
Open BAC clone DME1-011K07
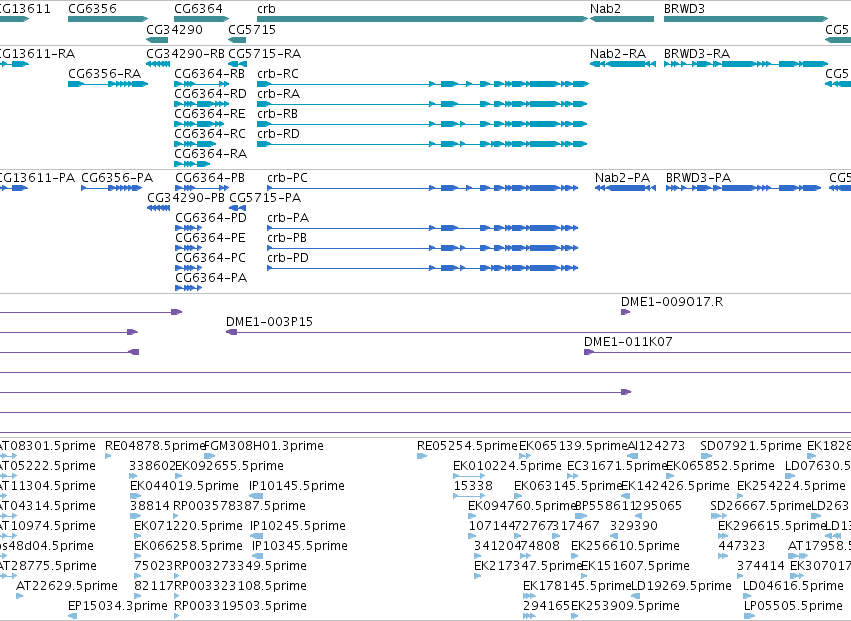coord(628,342)
